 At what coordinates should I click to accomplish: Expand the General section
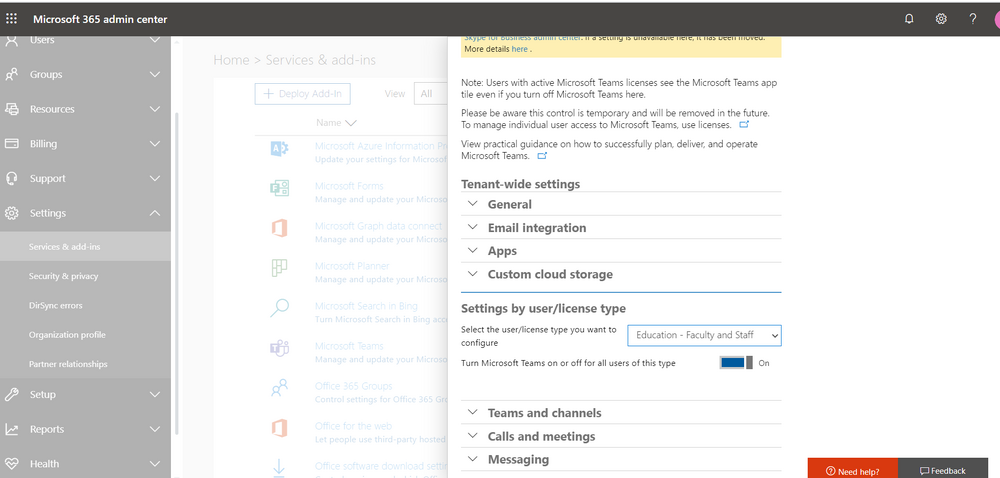click(621, 205)
